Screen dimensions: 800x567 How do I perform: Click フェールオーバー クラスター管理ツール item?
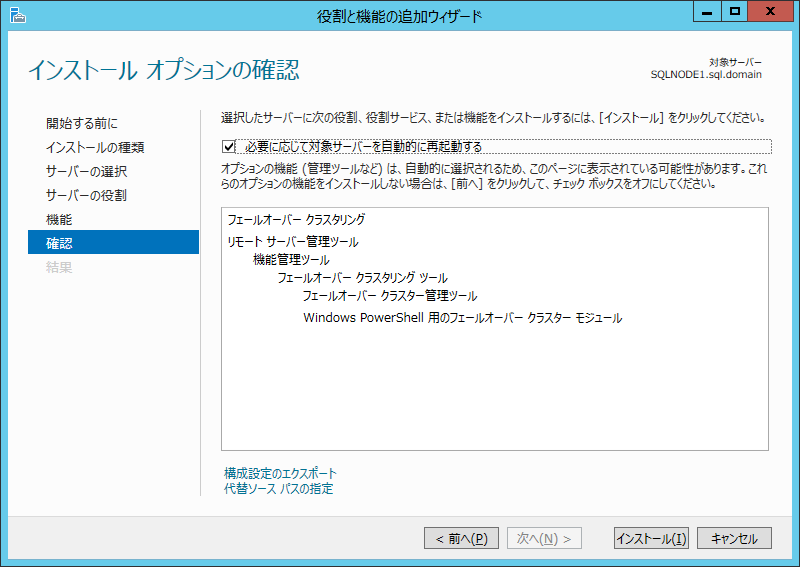tap(389, 296)
